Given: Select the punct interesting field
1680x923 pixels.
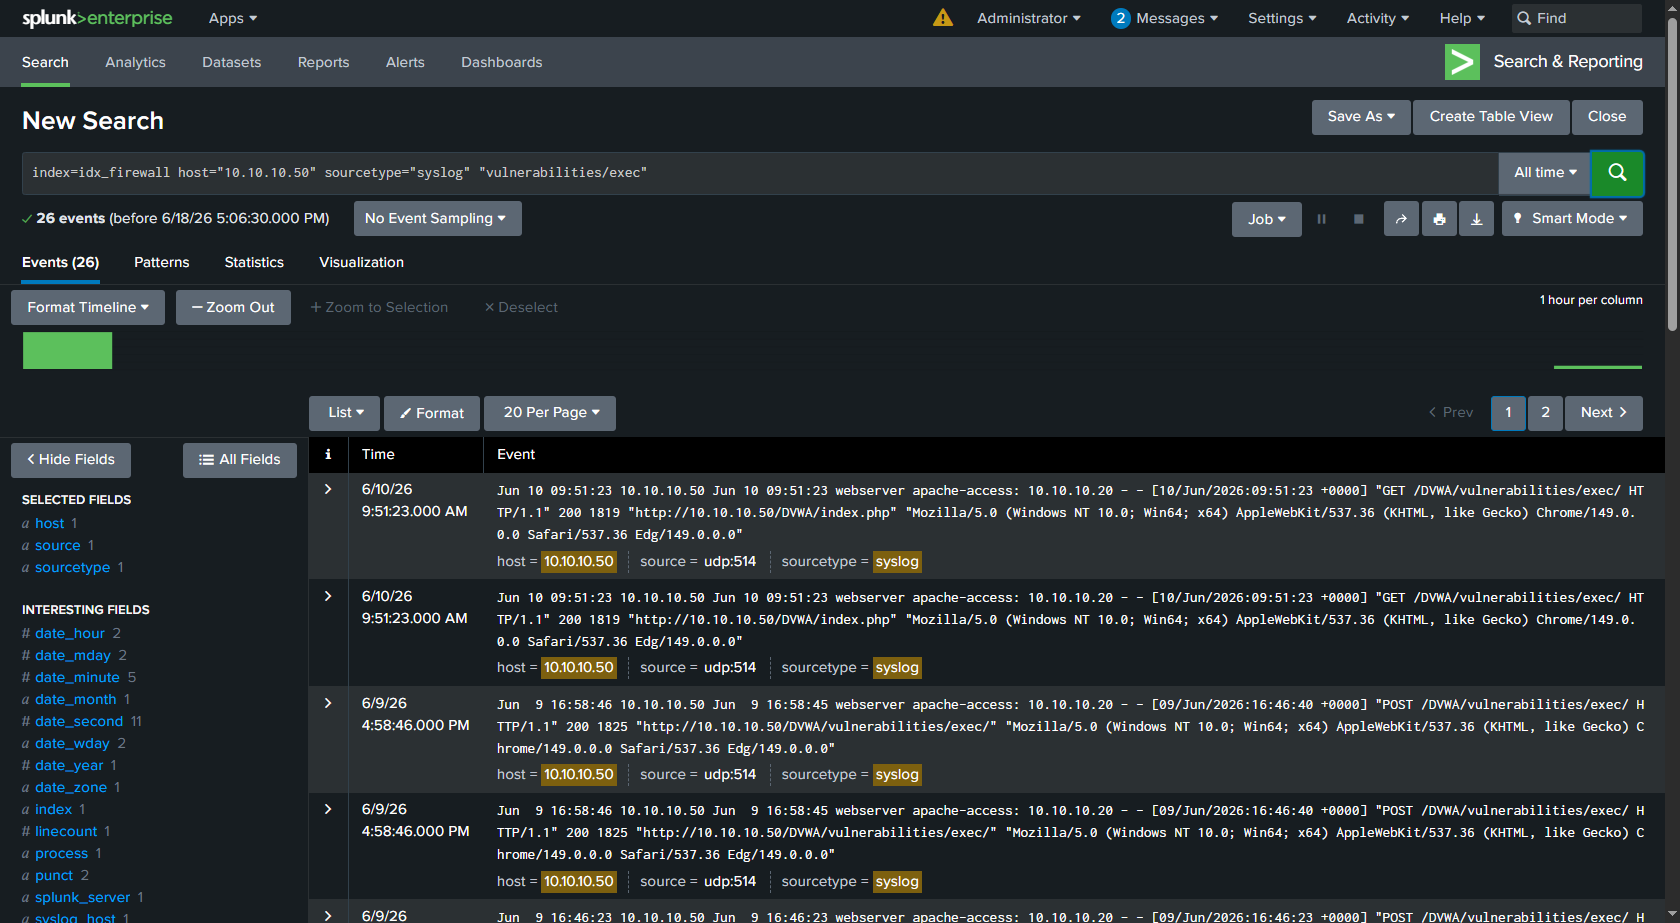Looking at the screenshot, I should click(x=54, y=875).
